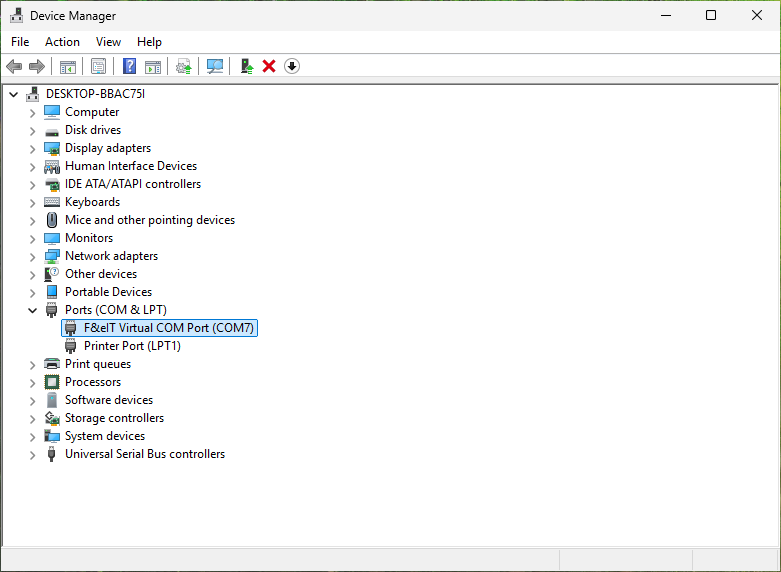Screen dimensions: 781x572
Task: Click the Disable device down-arrow icon
Action: point(292,66)
